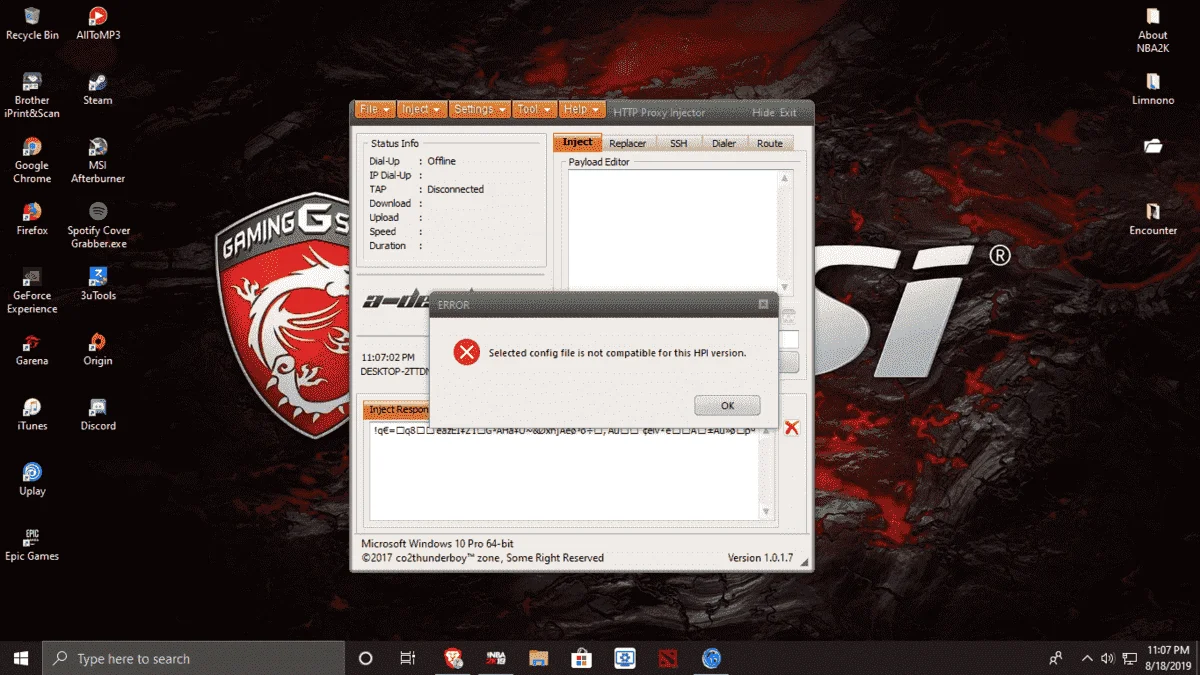The height and width of the screenshot is (675, 1200).
Task: Expand the Inject dropdown menu
Action: 421,109
